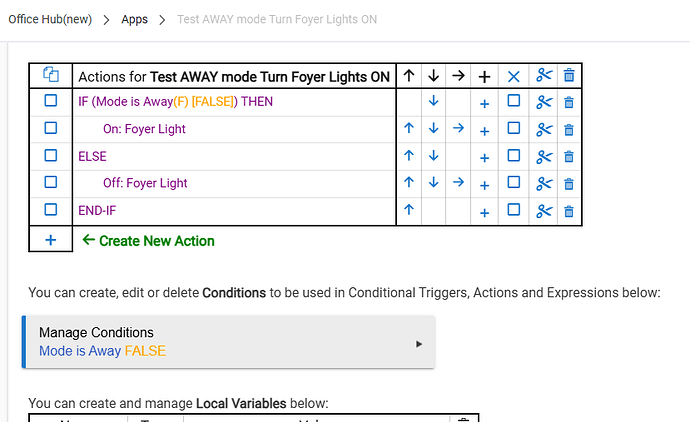Open the IF Mode is Away action
Image resolution: width=690 pixels, height=422 pixels.
coord(175,102)
